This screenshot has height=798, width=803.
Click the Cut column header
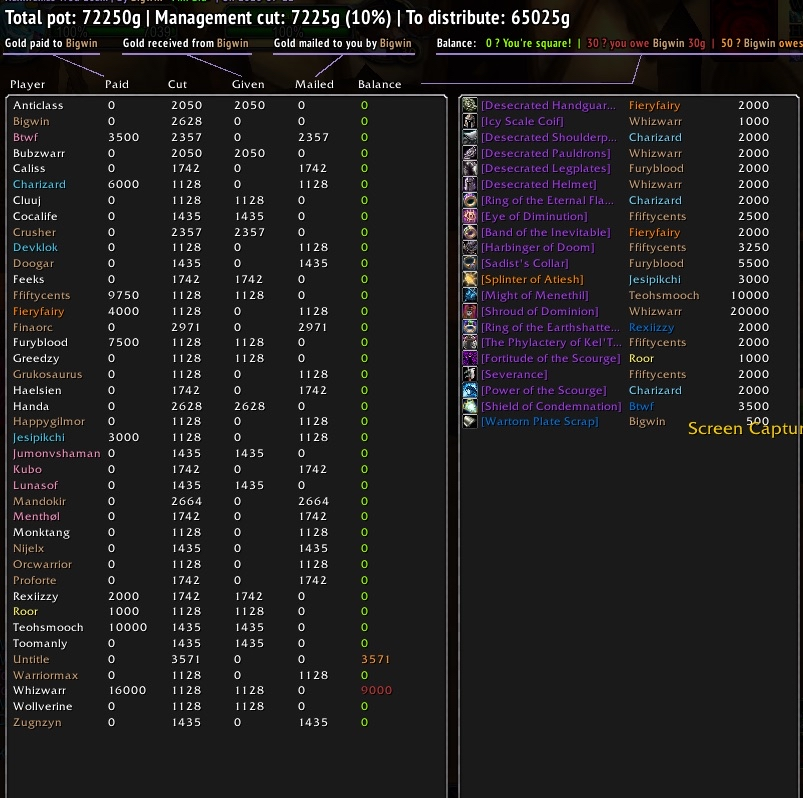click(177, 85)
